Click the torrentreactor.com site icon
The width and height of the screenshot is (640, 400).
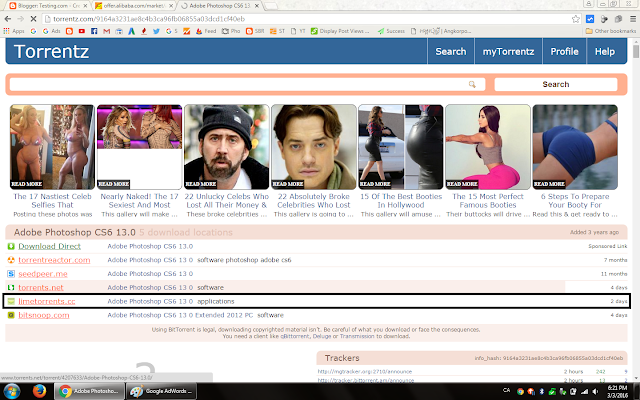point(11,260)
